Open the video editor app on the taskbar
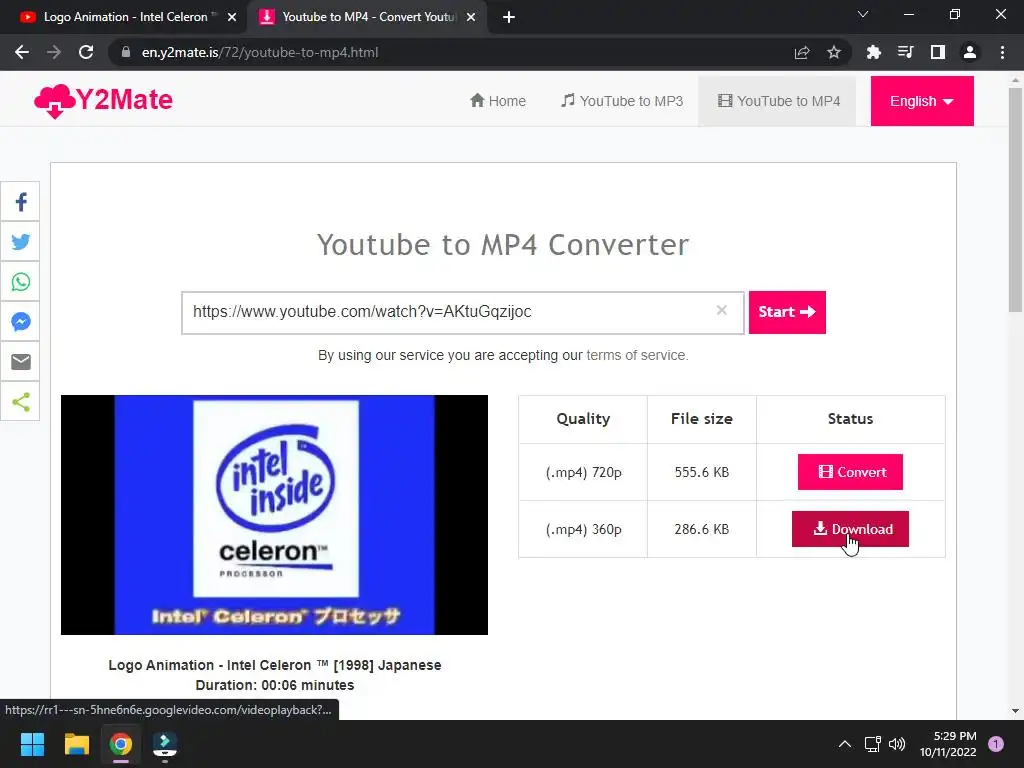The height and width of the screenshot is (768, 1024). pos(165,744)
